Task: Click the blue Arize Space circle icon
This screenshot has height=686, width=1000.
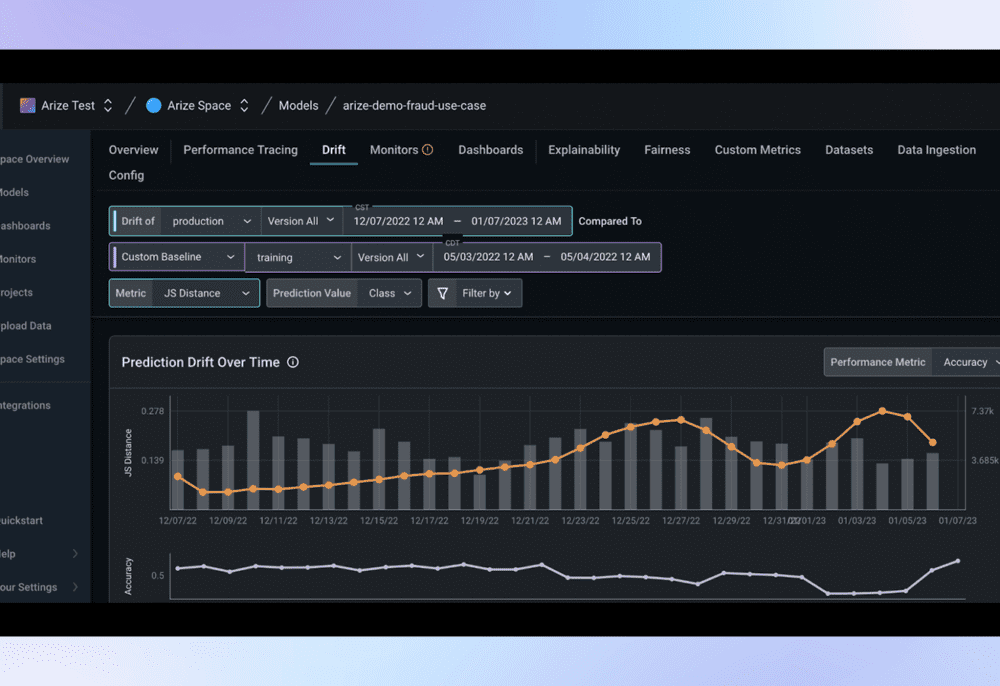Action: (154, 105)
